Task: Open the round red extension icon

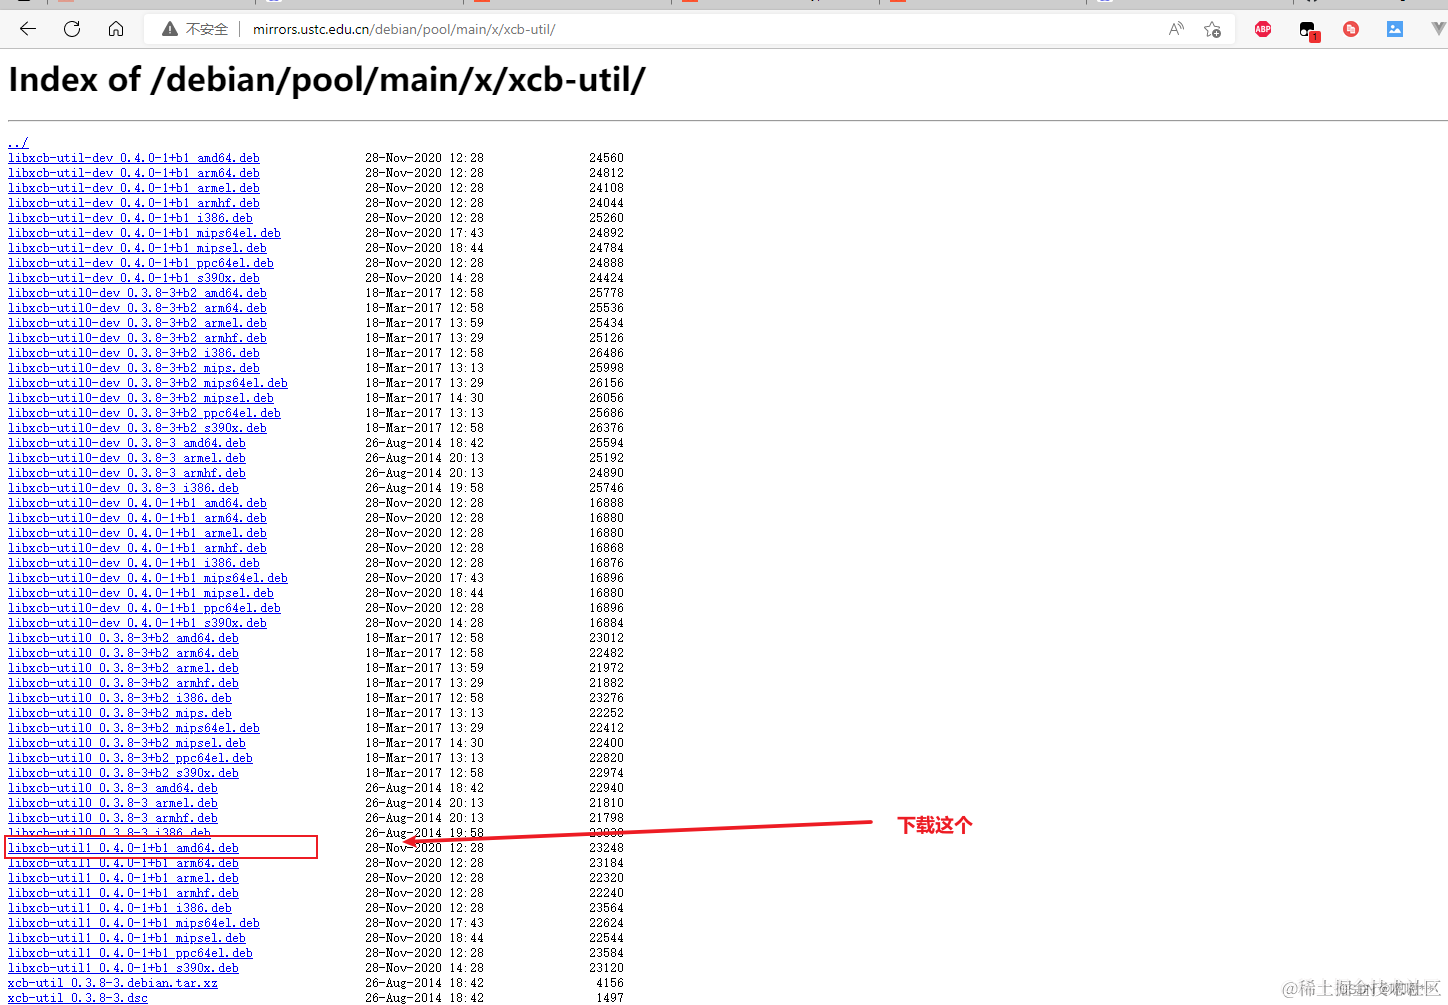Action: click(x=1351, y=29)
